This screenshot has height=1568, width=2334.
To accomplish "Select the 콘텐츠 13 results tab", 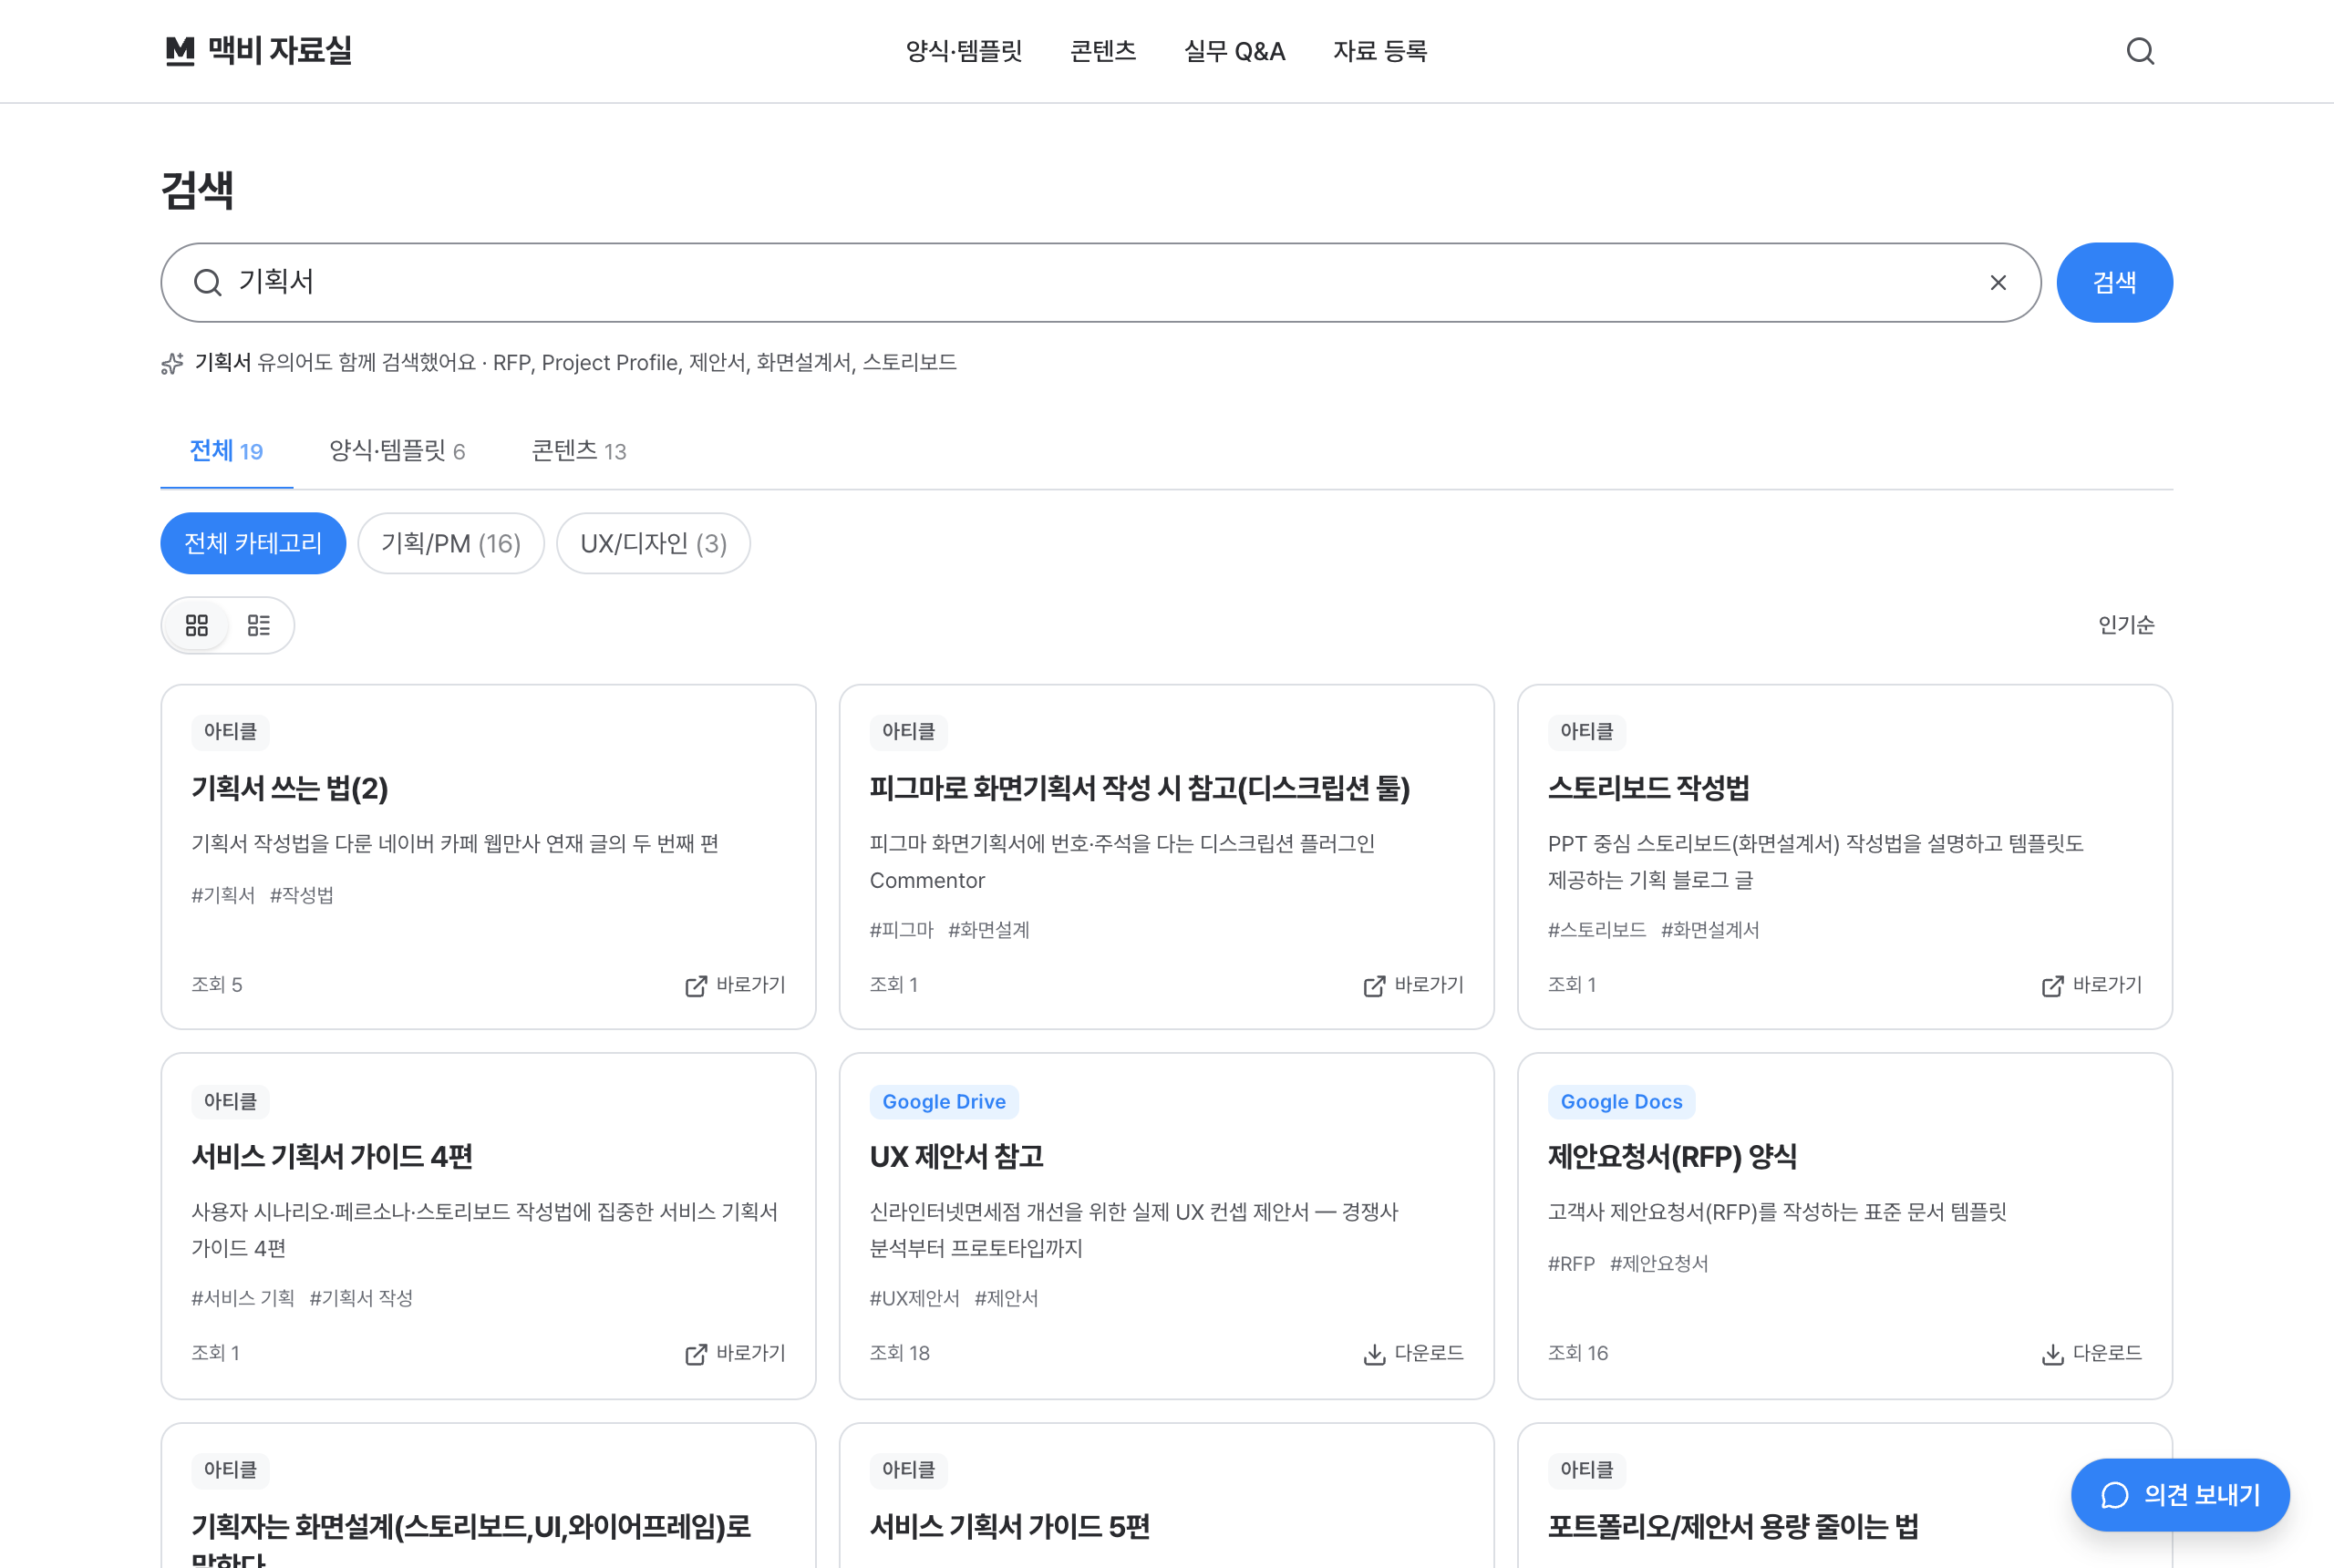I will coord(578,451).
